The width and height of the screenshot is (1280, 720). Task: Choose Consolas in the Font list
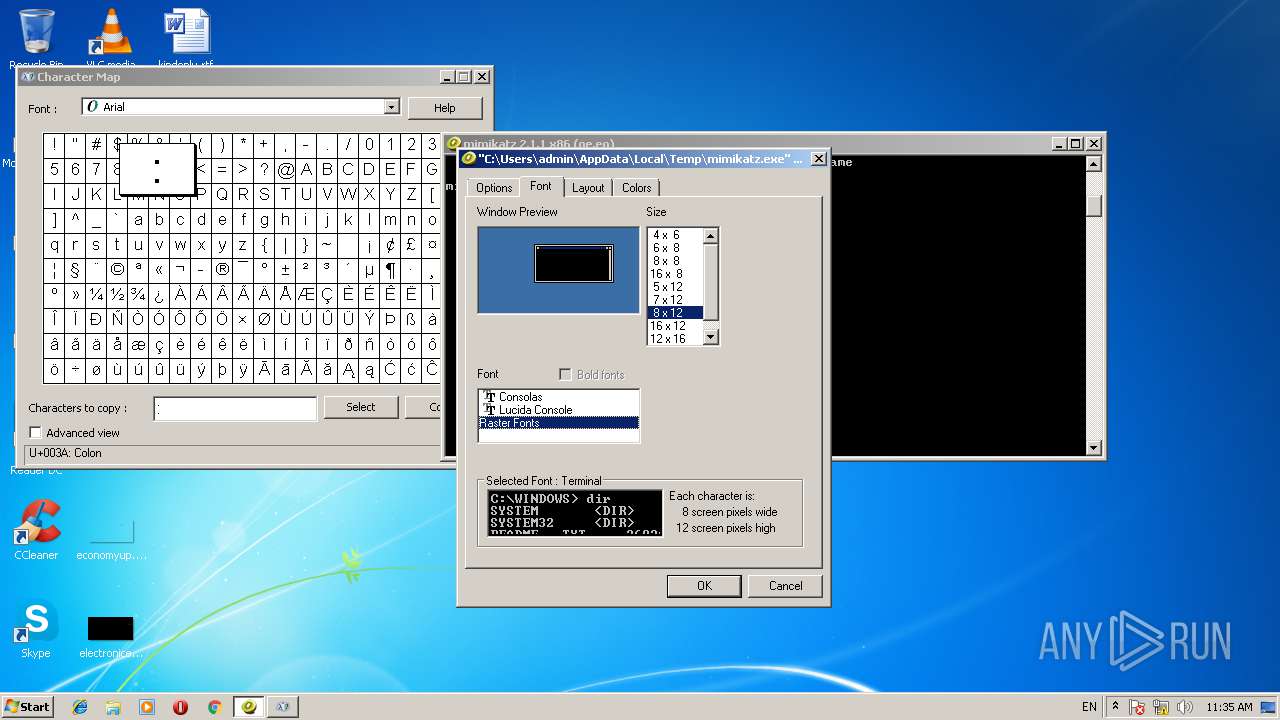click(x=558, y=397)
